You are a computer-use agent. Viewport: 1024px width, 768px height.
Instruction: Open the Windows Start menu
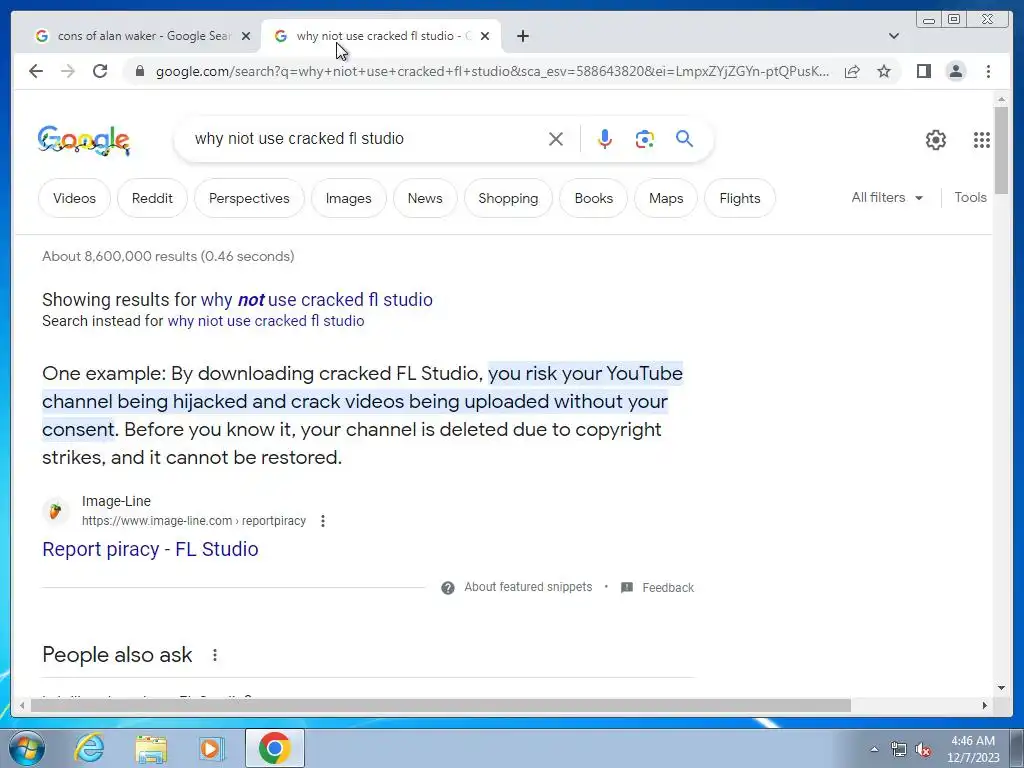tap(26, 748)
